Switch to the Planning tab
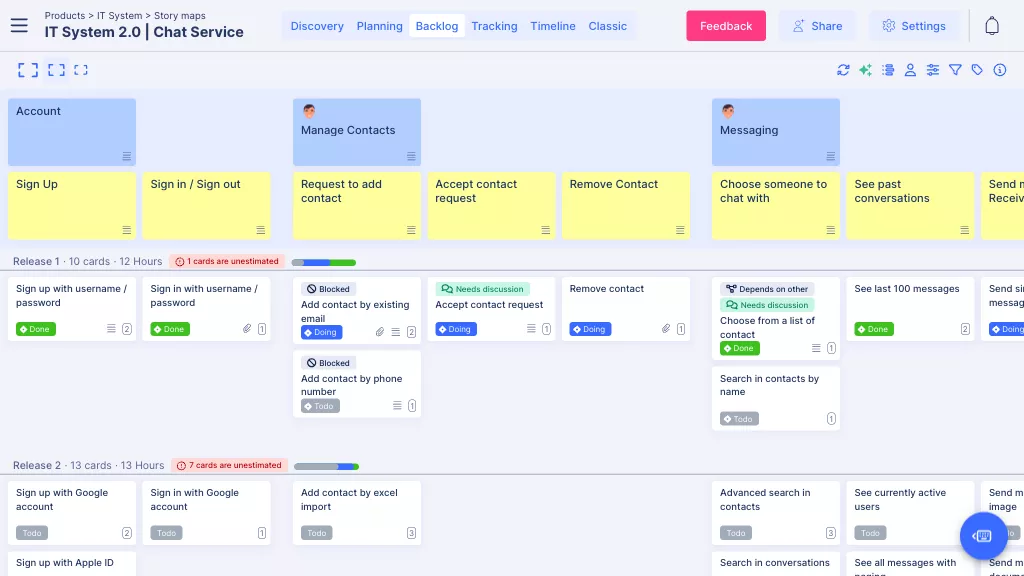This screenshot has width=1024, height=576. tap(379, 26)
